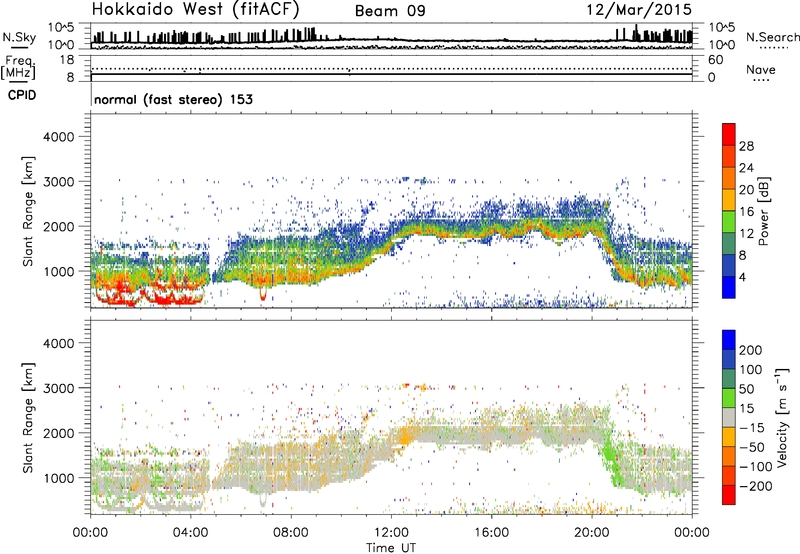Click the '08:00' time tick label
This screenshot has height=554, width=800.
291,533
